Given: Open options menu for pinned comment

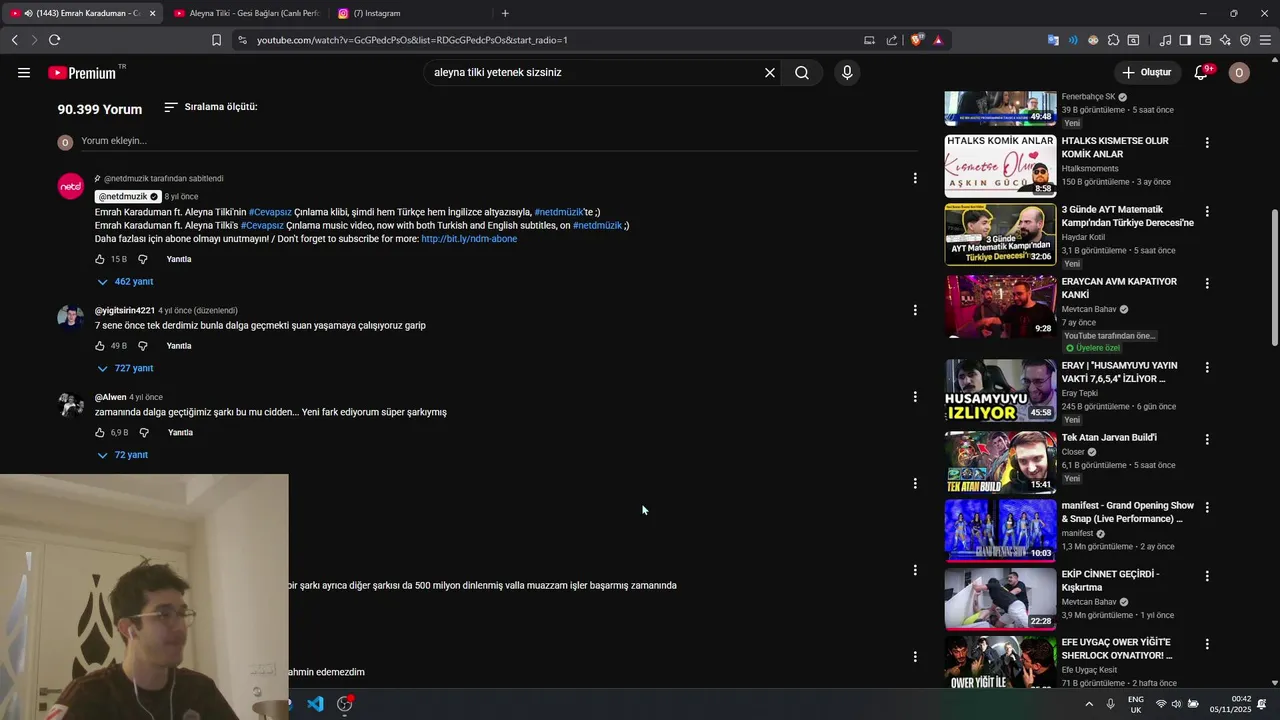Looking at the screenshot, I should tap(914, 178).
